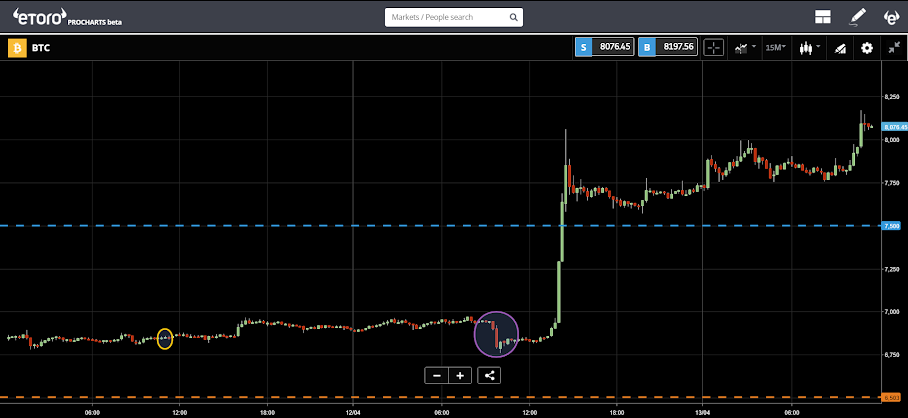The height and width of the screenshot is (418, 908).
Task: Click the Buy button at 8197.56
Action: click(x=668, y=47)
